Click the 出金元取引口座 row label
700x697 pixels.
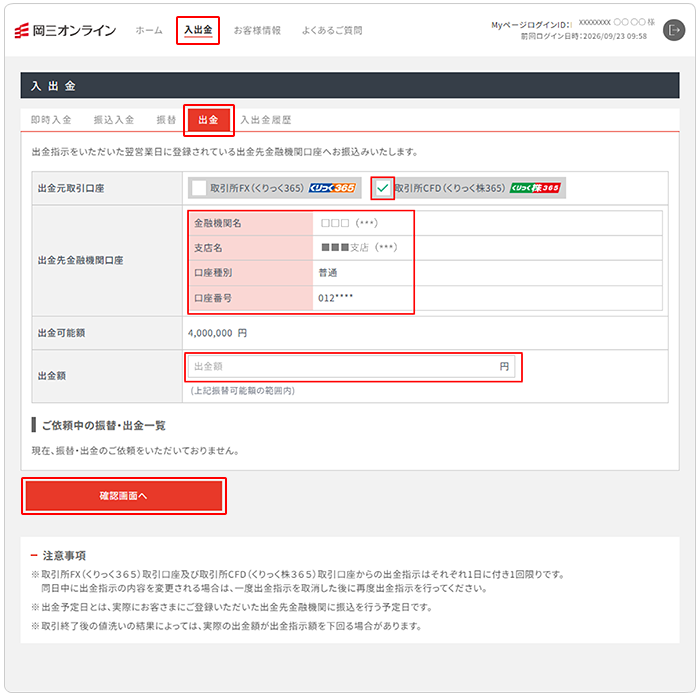coord(71,188)
